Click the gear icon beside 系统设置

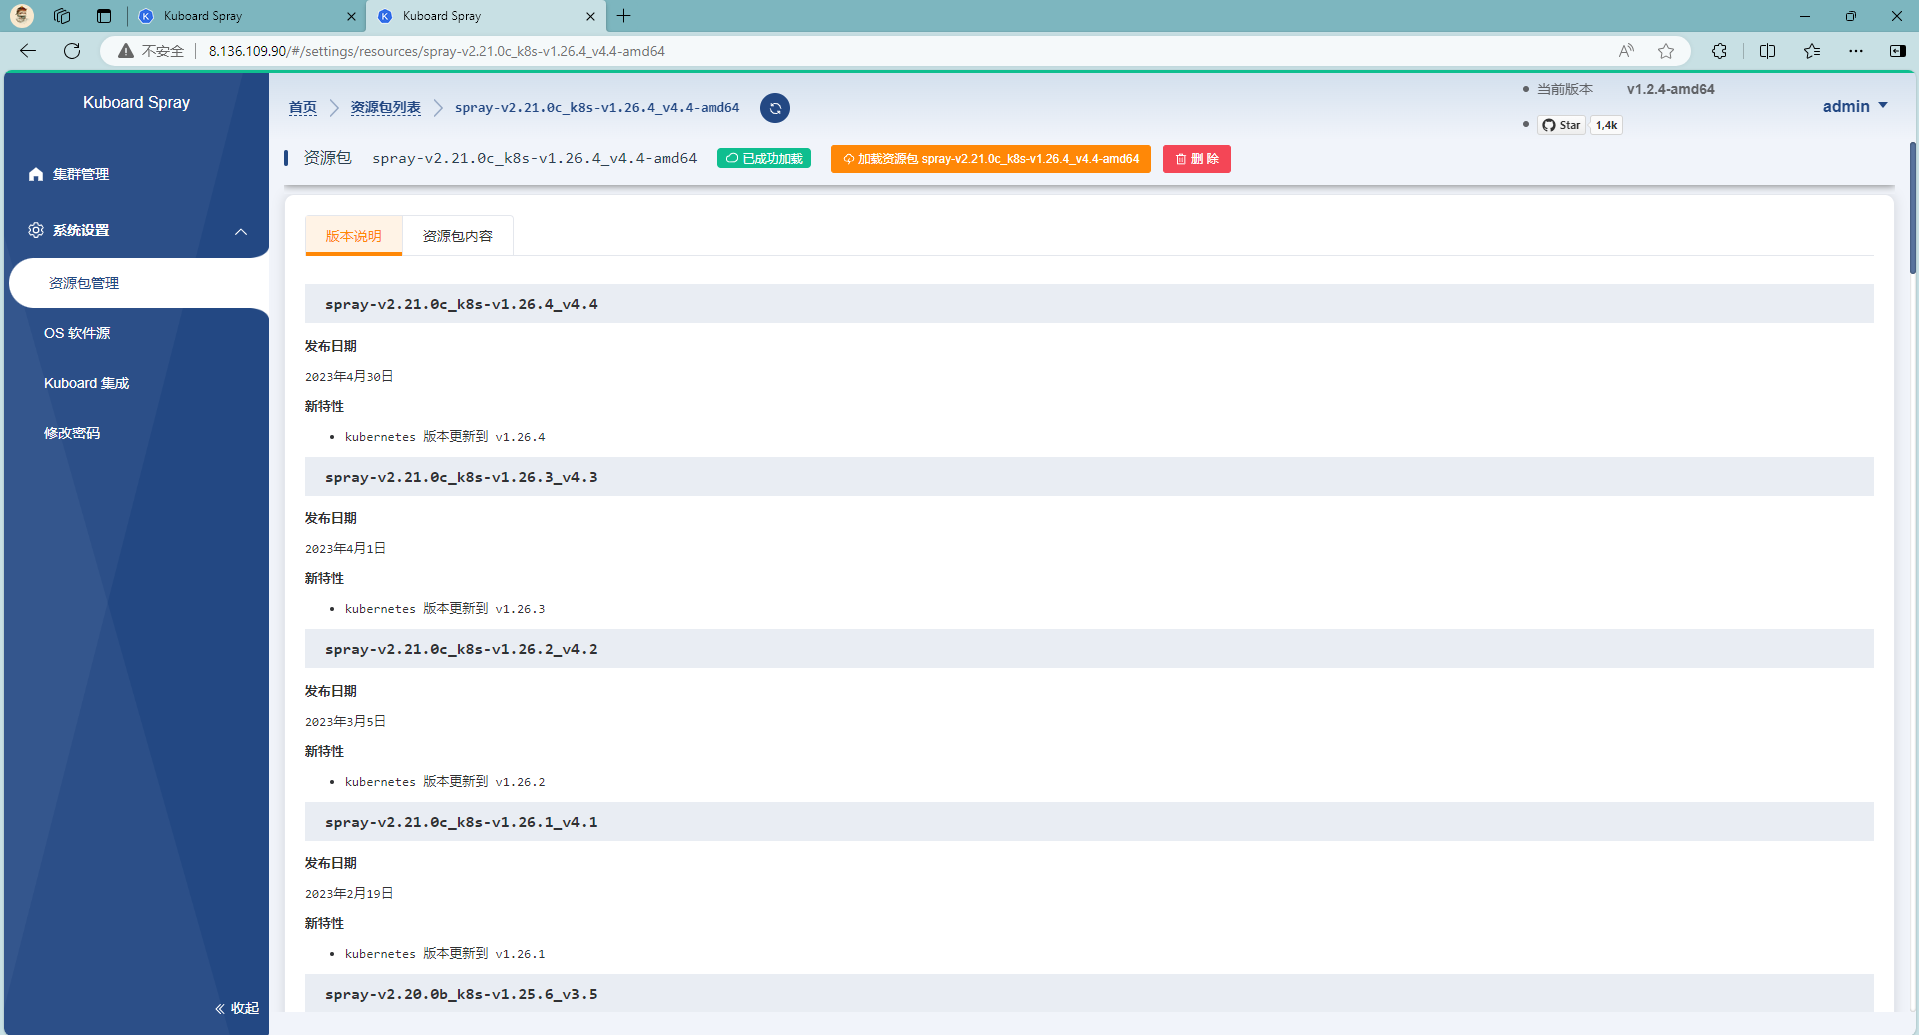tap(36, 230)
